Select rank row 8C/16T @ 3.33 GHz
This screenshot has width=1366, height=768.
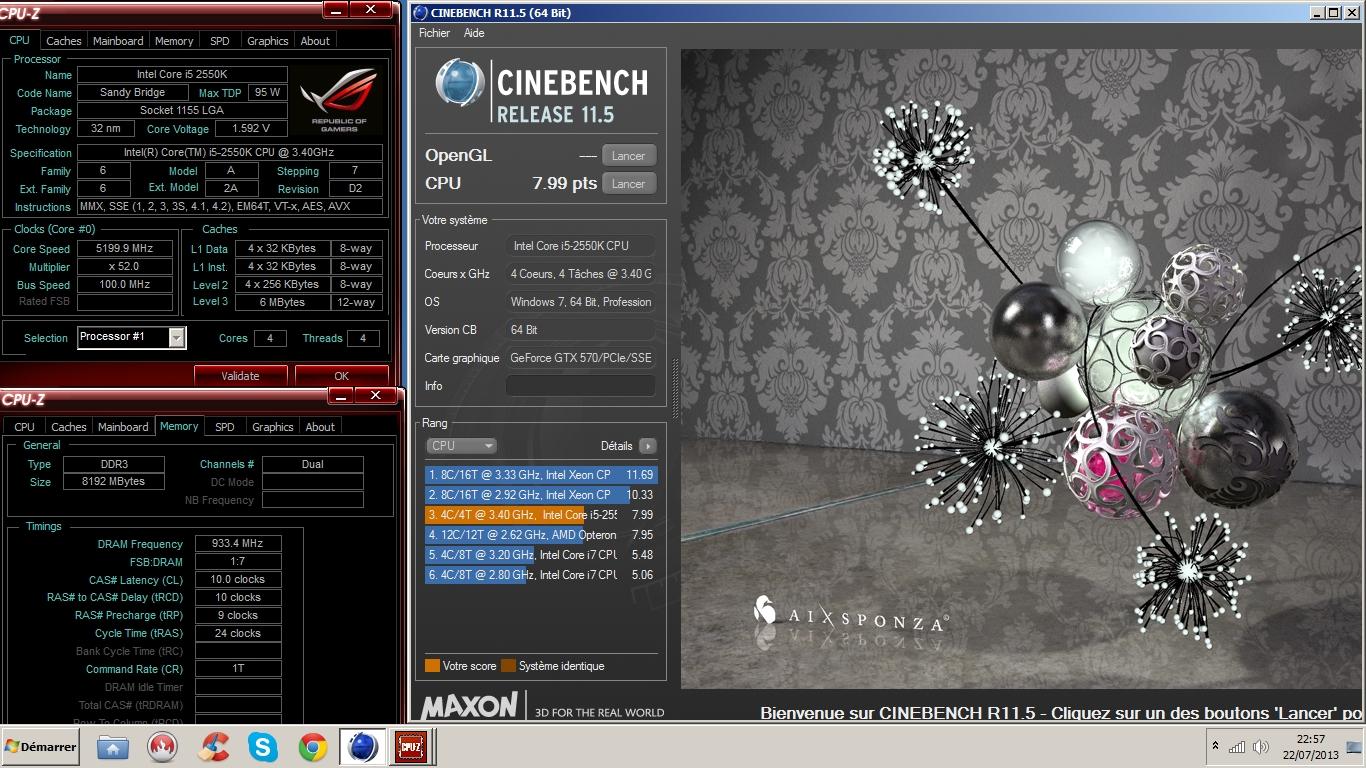tap(541, 475)
